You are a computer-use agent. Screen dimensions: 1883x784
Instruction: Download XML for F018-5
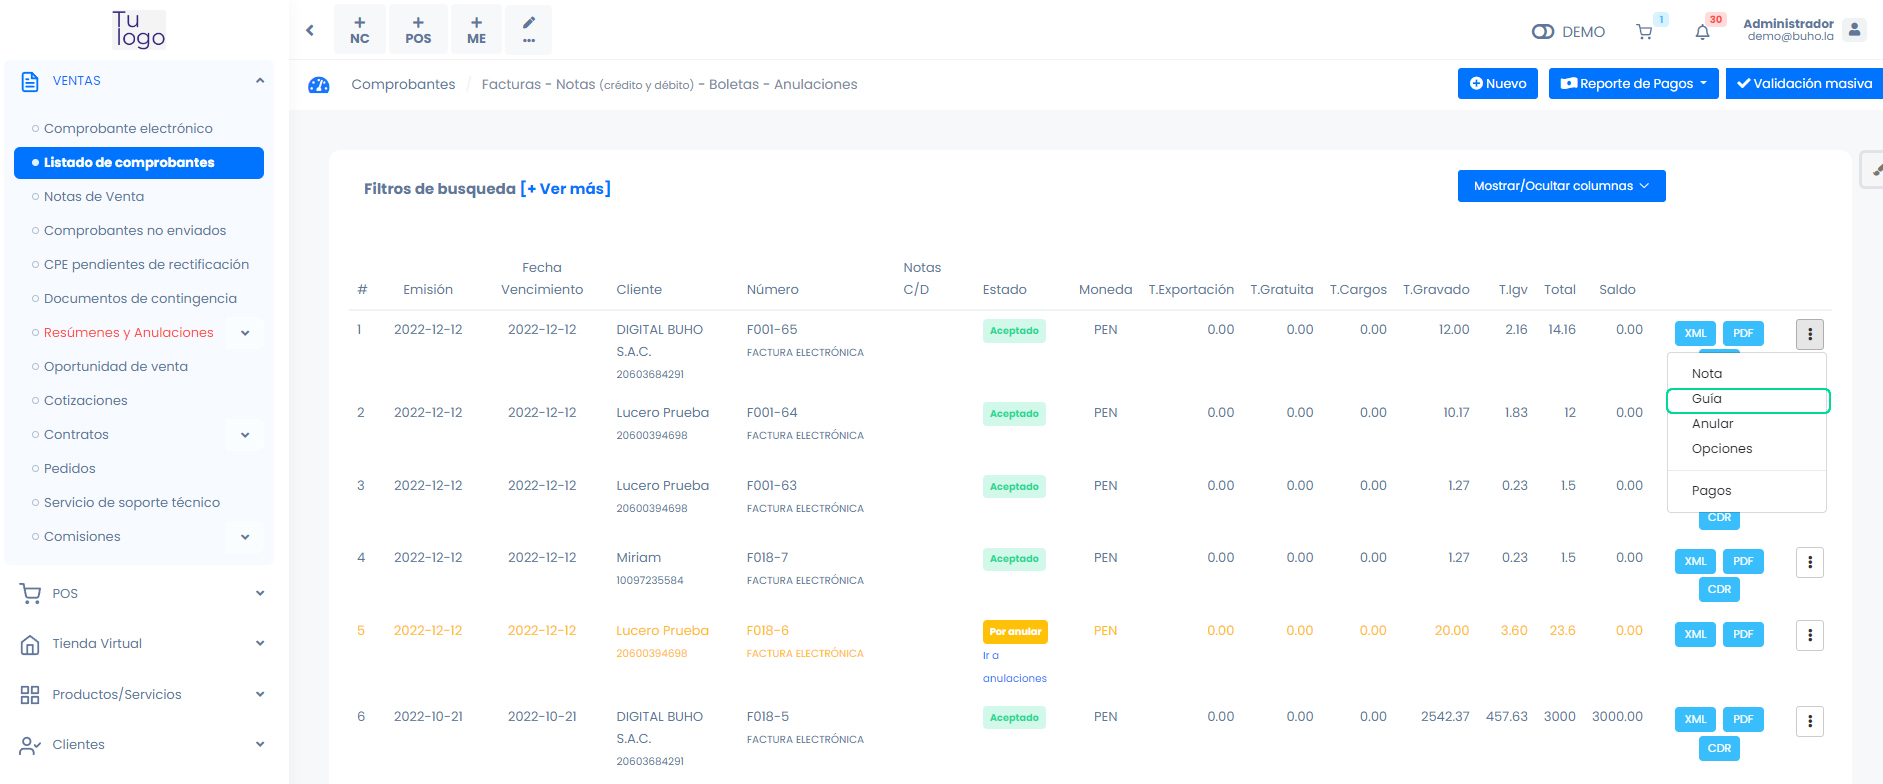[x=1695, y=719]
